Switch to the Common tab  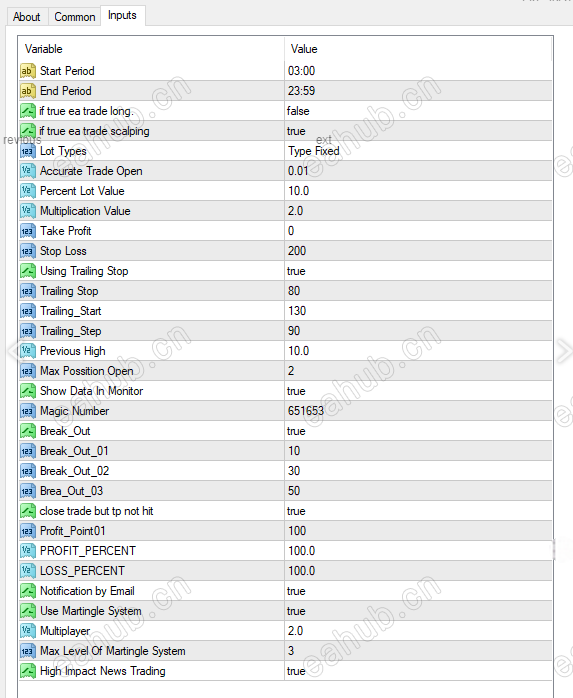point(74,17)
